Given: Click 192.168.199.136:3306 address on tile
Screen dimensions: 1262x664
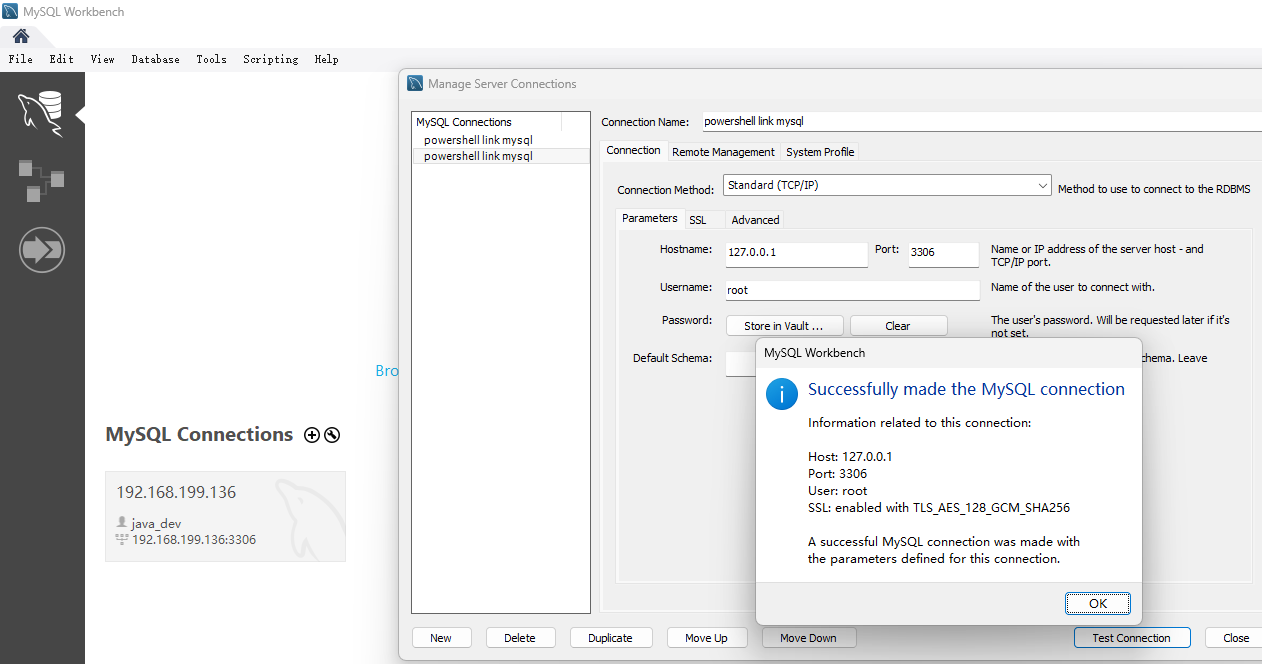Looking at the screenshot, I should point(194,540).
